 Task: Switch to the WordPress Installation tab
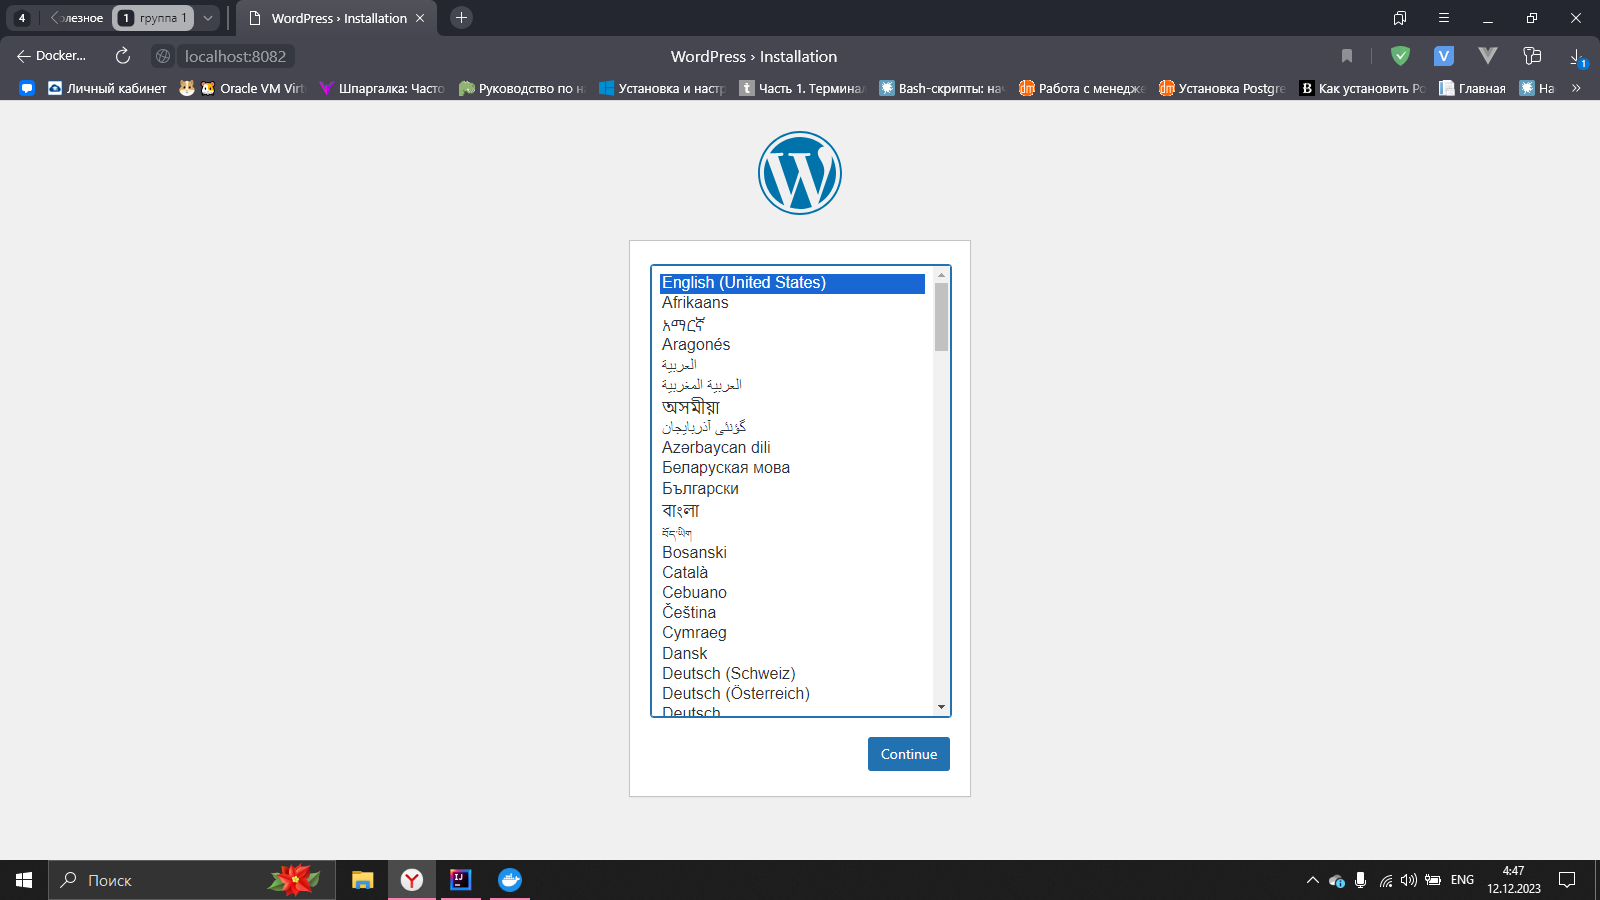pyautogui.click(x=337, y=18)
